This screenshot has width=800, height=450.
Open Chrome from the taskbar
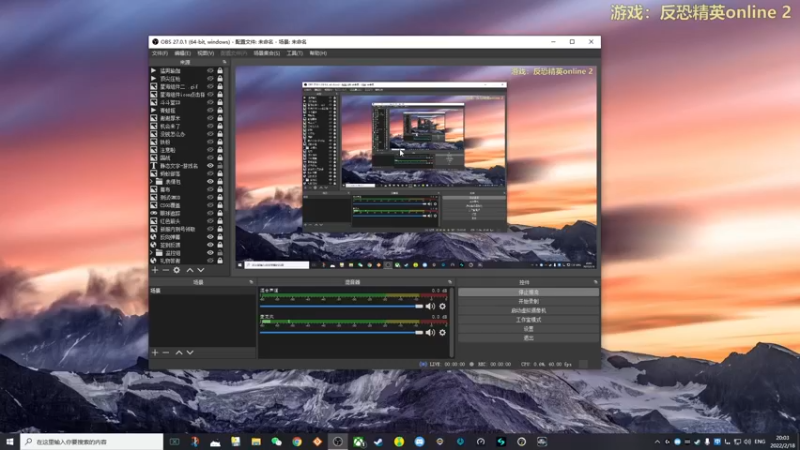pos(297,442)
